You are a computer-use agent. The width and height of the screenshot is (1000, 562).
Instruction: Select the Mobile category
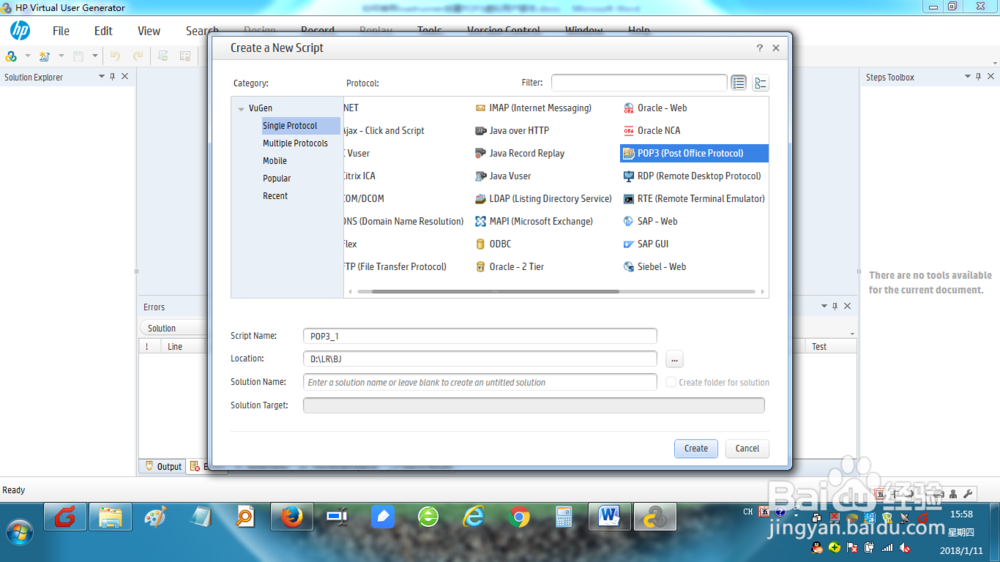(274, 161)
